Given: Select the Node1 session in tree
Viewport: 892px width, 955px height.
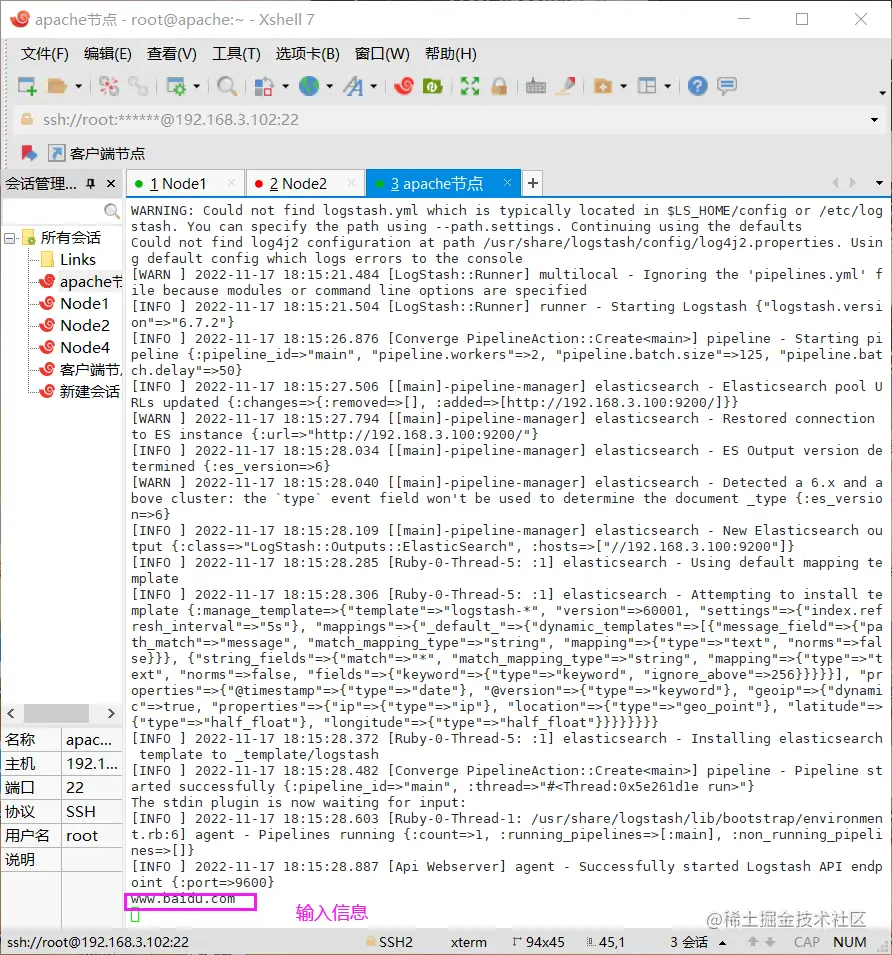Looking at the screenshot, I should click(74, 303).
